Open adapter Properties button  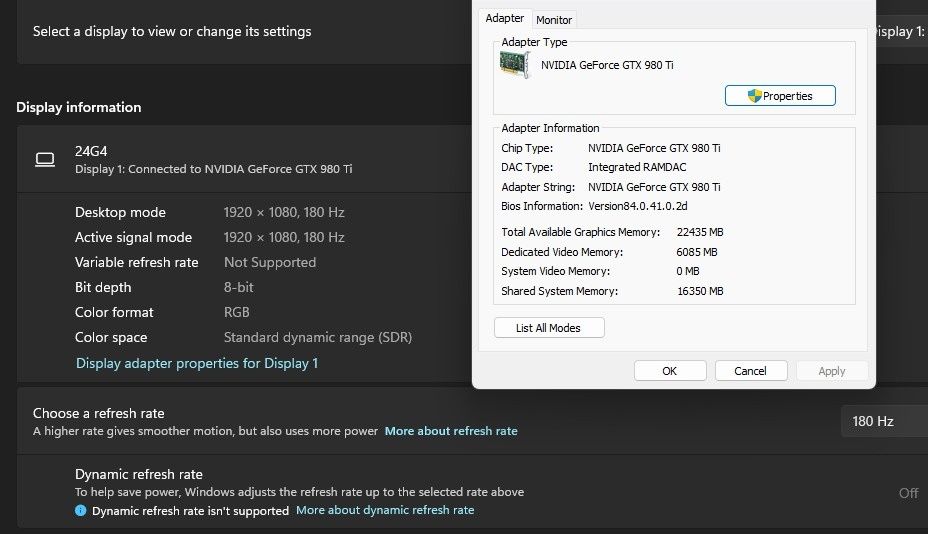(x=780, y=96)
